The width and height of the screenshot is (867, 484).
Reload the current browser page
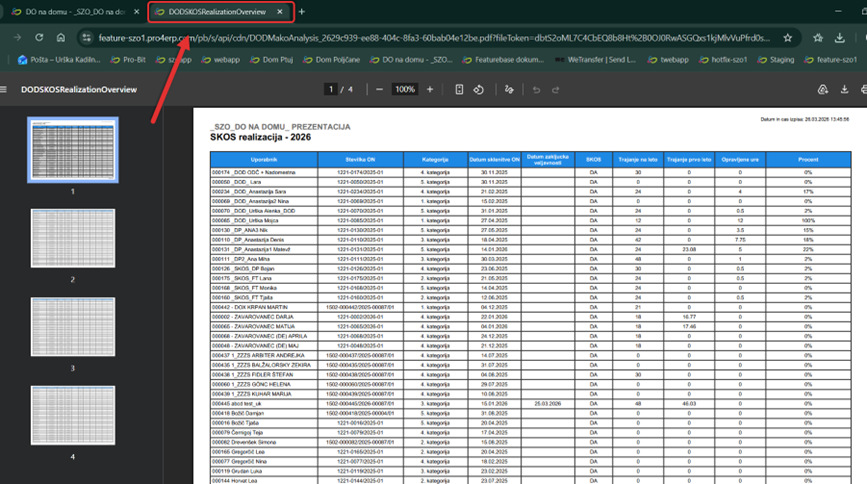pos(39,38)
